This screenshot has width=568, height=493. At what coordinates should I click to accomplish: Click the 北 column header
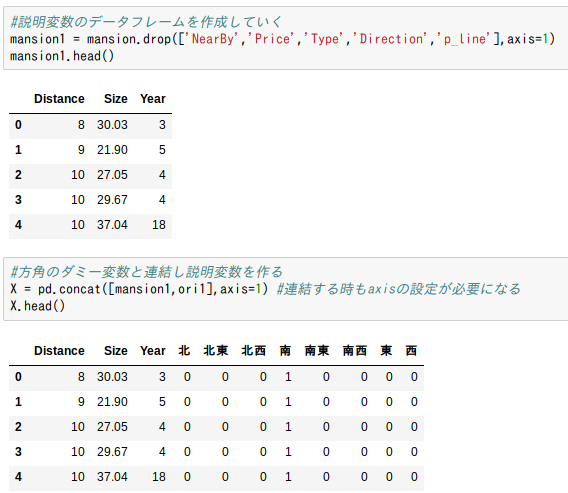[x=184, y=351]
